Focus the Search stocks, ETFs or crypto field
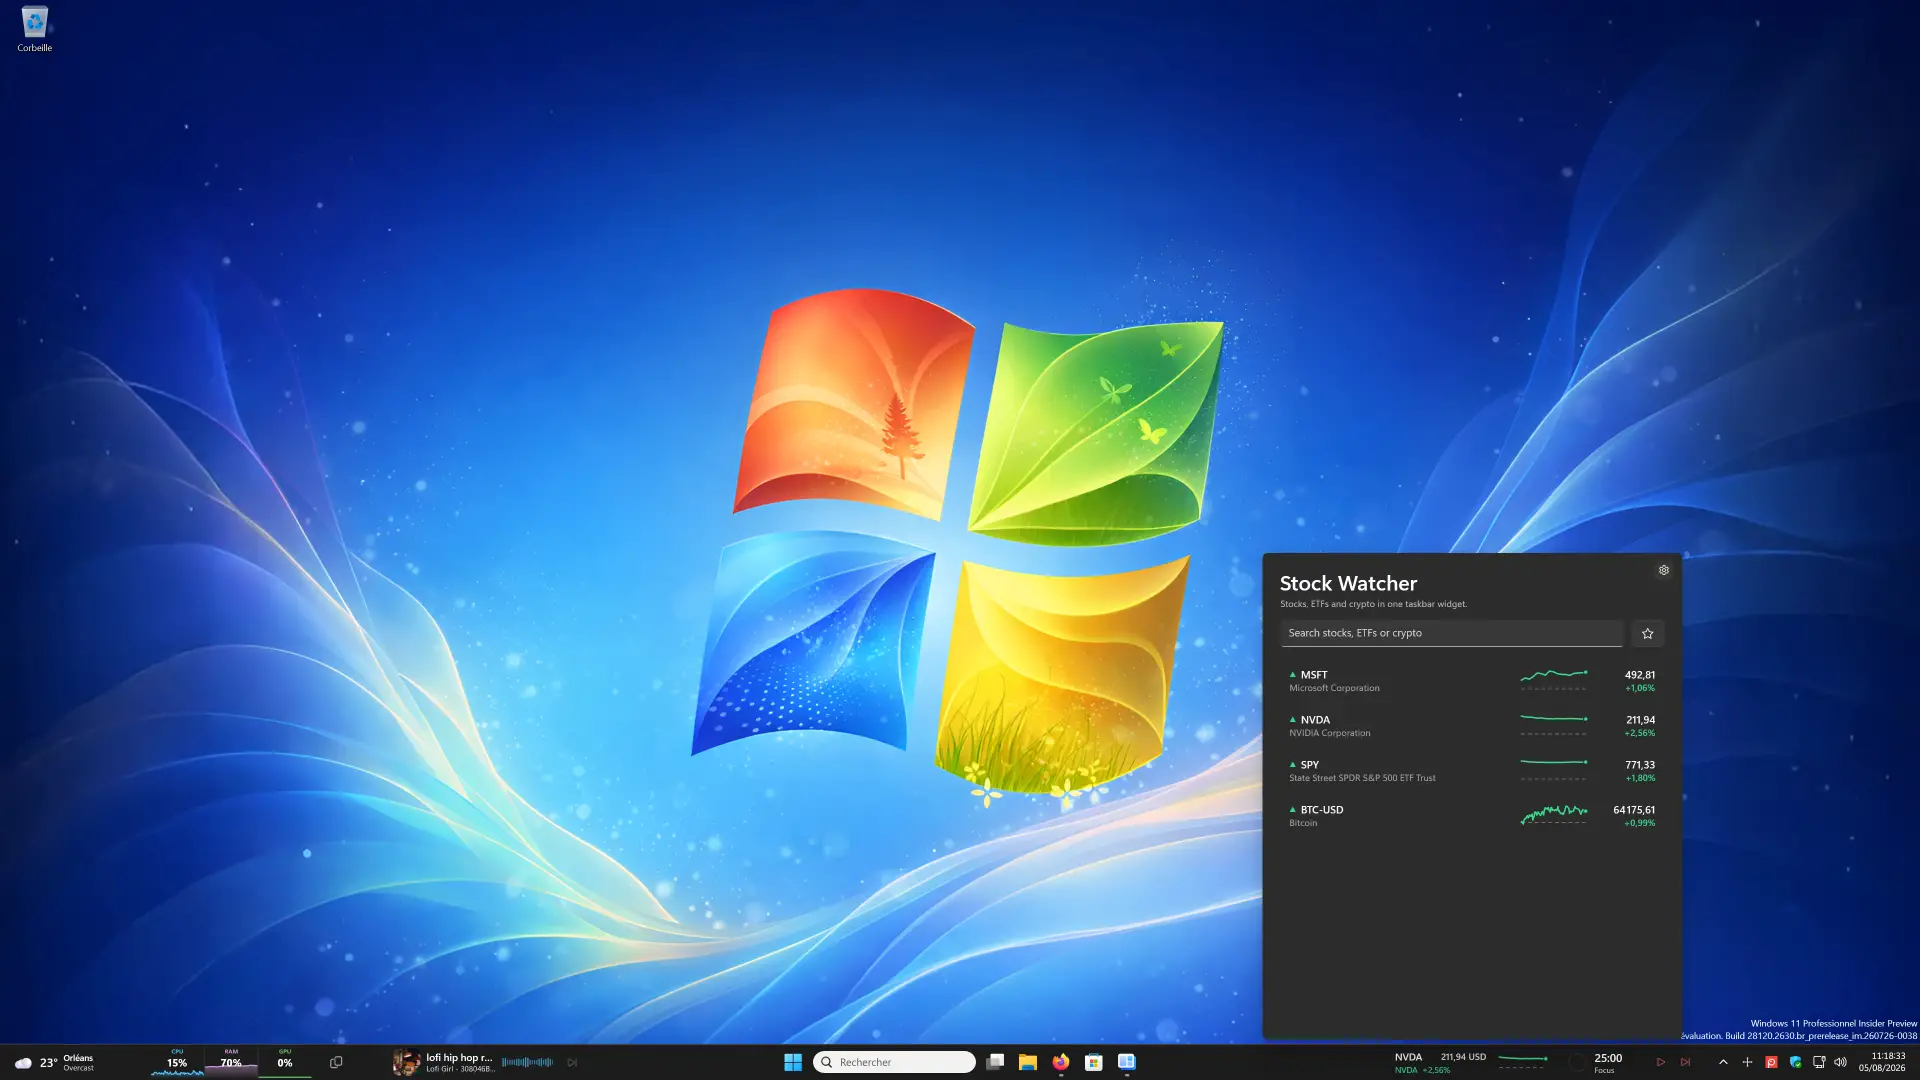1920x1080 pixels. pos(1452,633)
